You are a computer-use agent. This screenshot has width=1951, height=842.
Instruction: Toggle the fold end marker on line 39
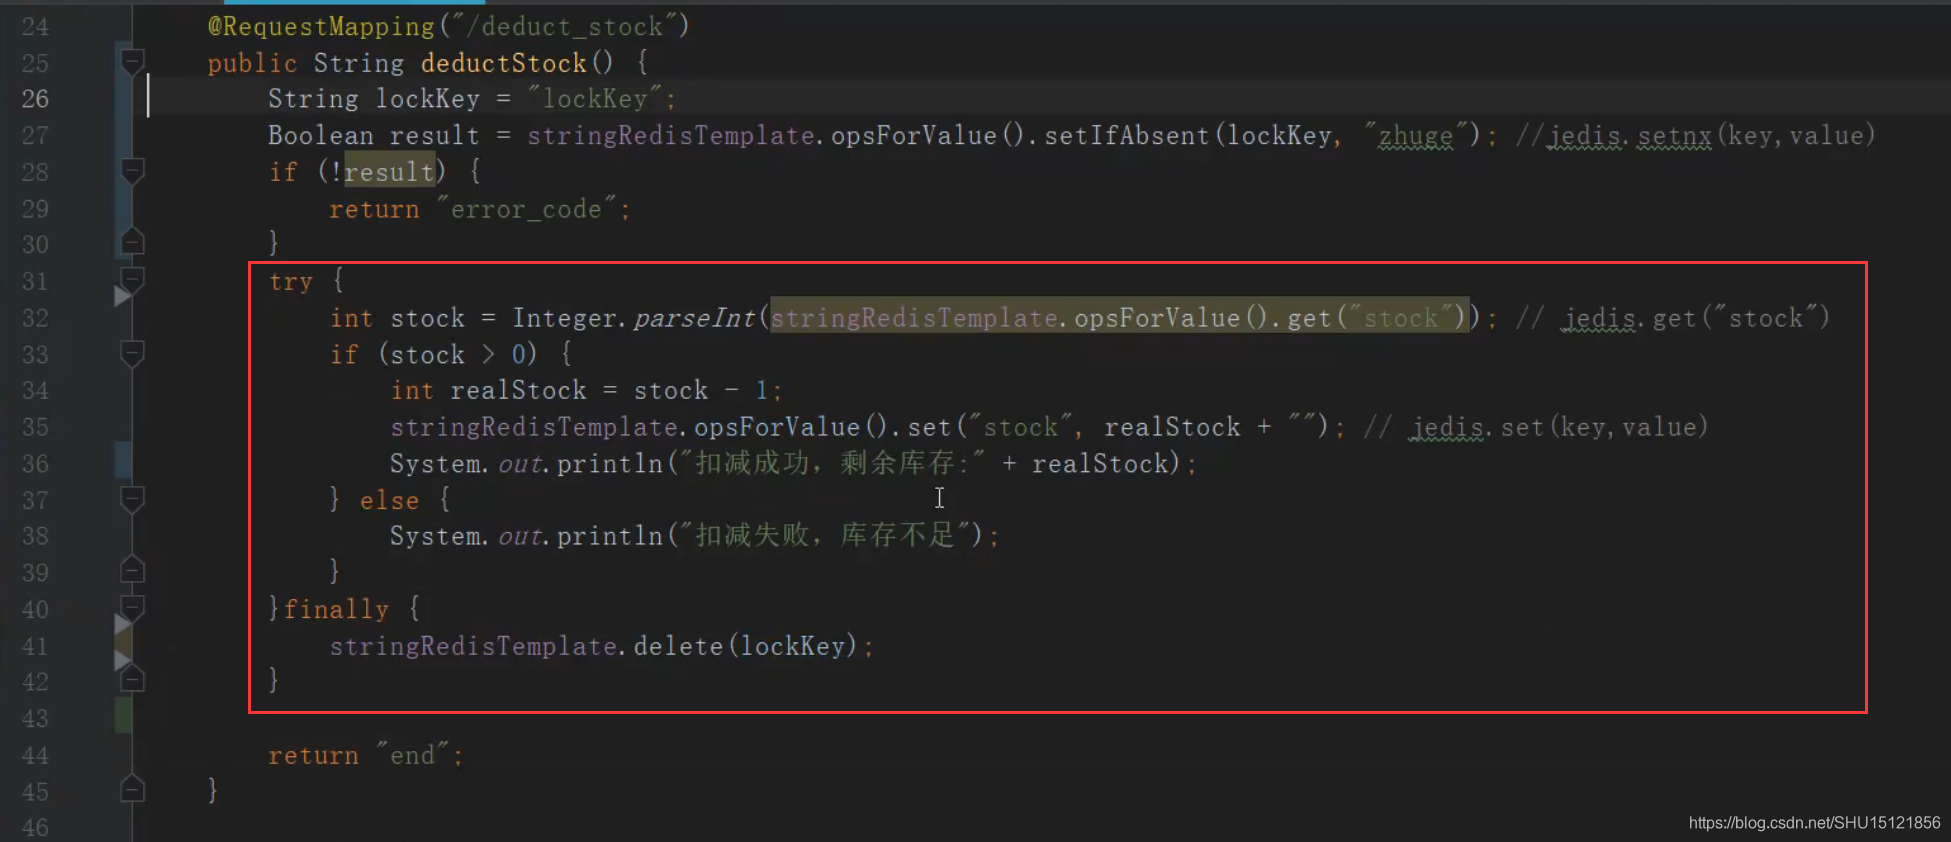132,571
